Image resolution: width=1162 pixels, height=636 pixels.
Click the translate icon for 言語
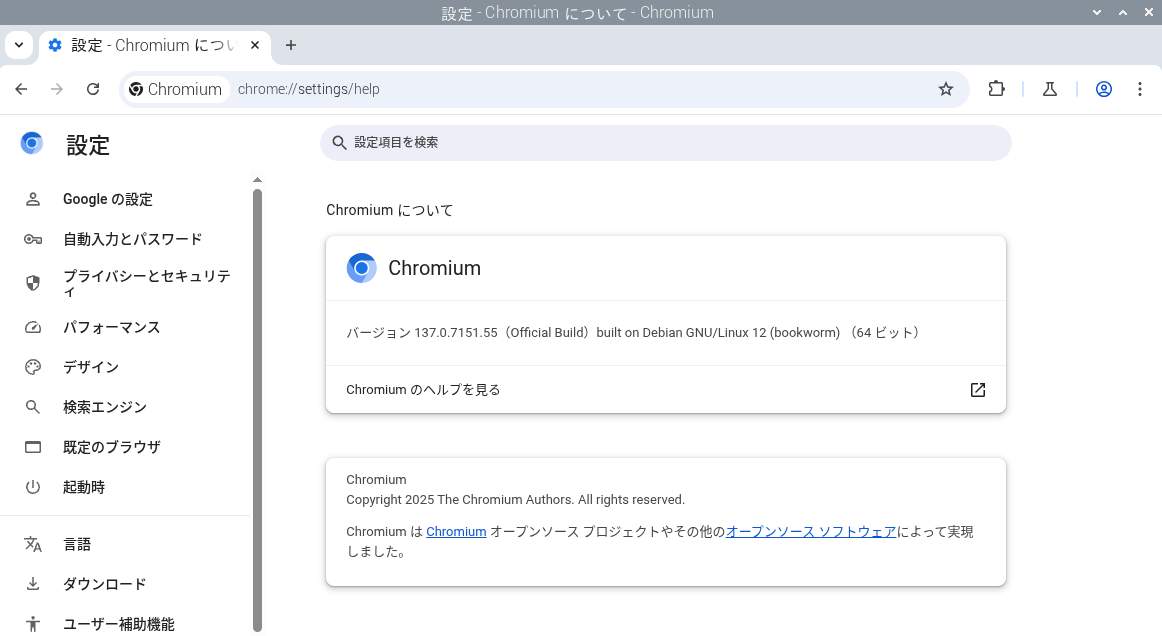pyautogui.click(x=33, y=545)
